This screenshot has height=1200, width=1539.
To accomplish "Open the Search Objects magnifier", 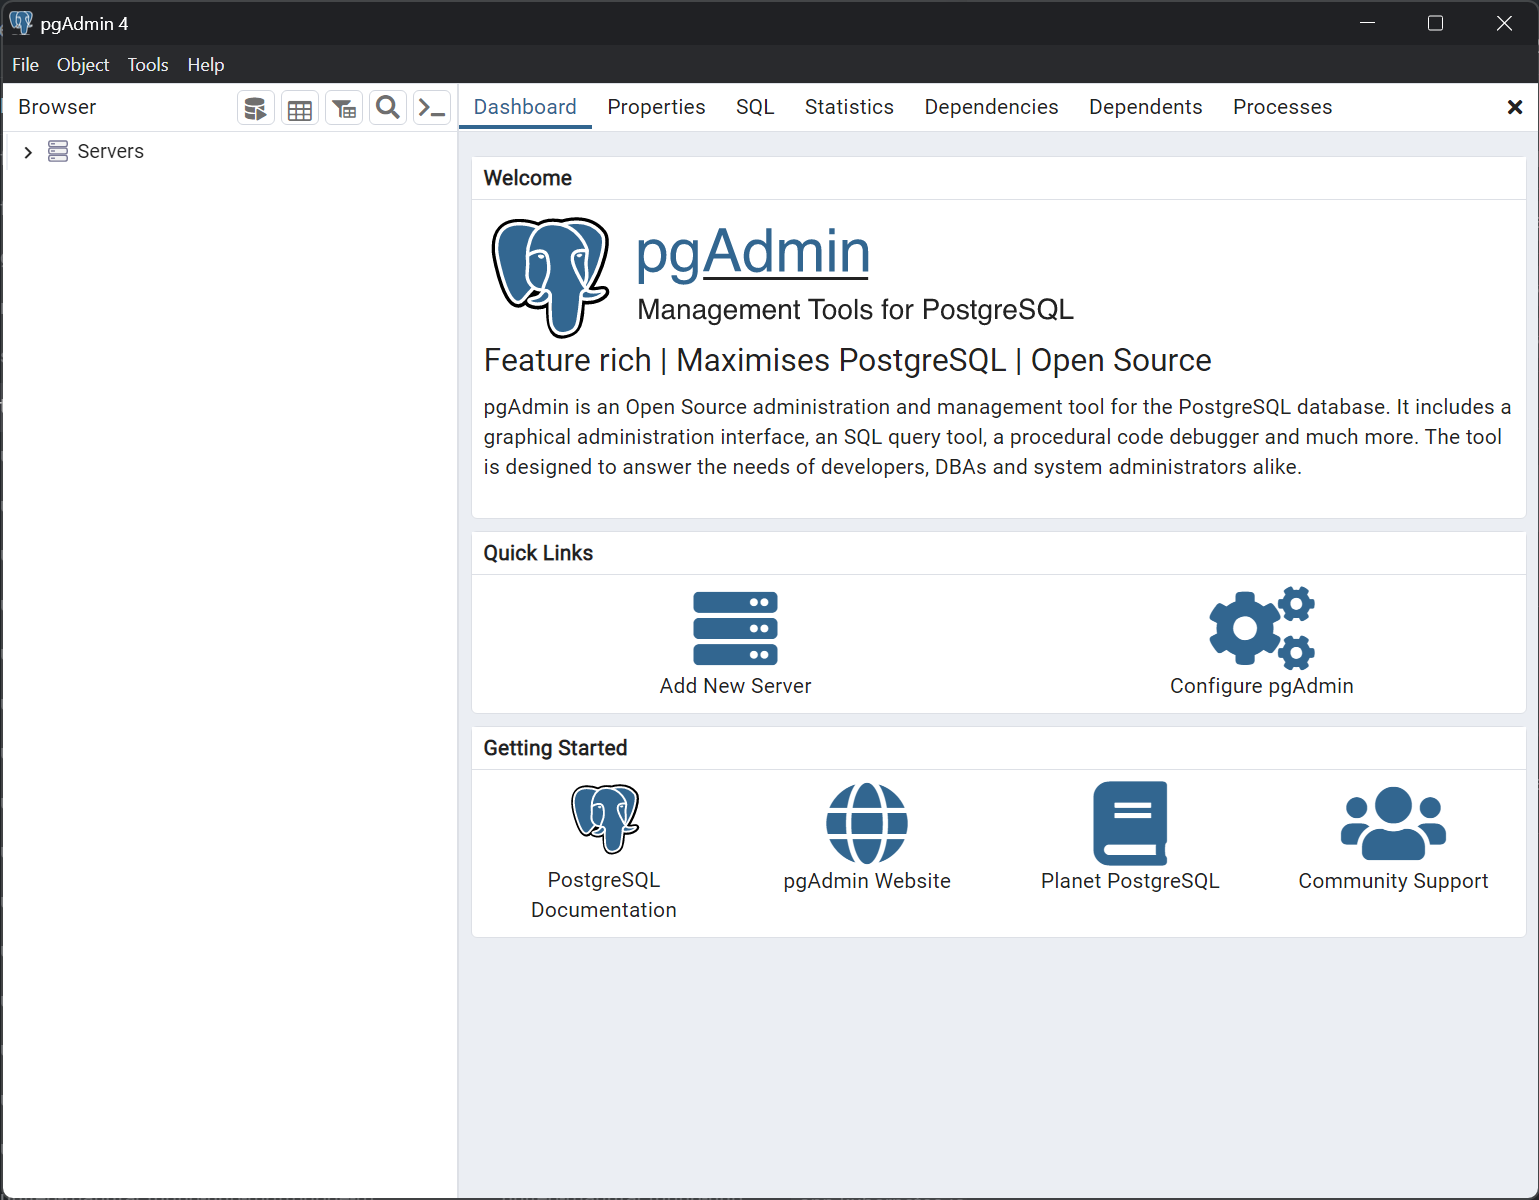I will [387, 107].
